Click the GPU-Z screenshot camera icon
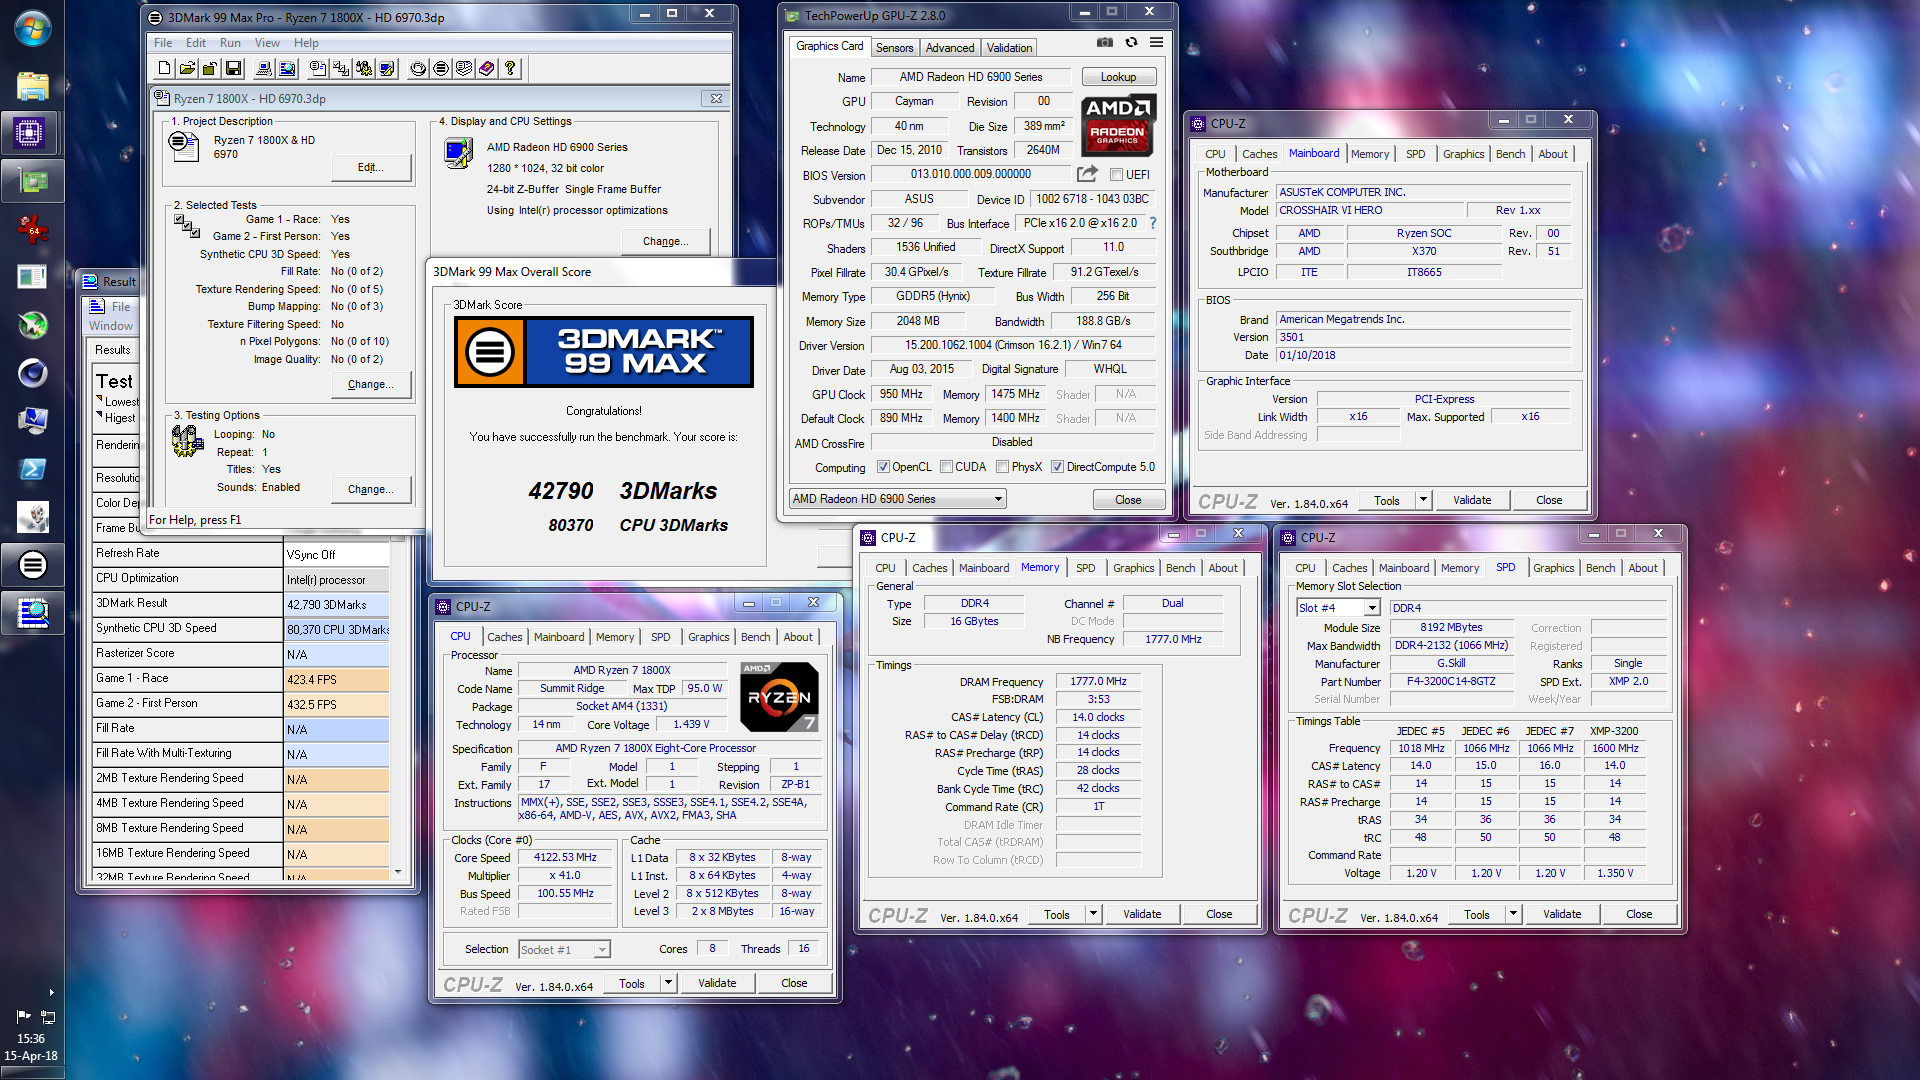Viewport: 1920px width, 1080px height. (x=1104, y=43)
